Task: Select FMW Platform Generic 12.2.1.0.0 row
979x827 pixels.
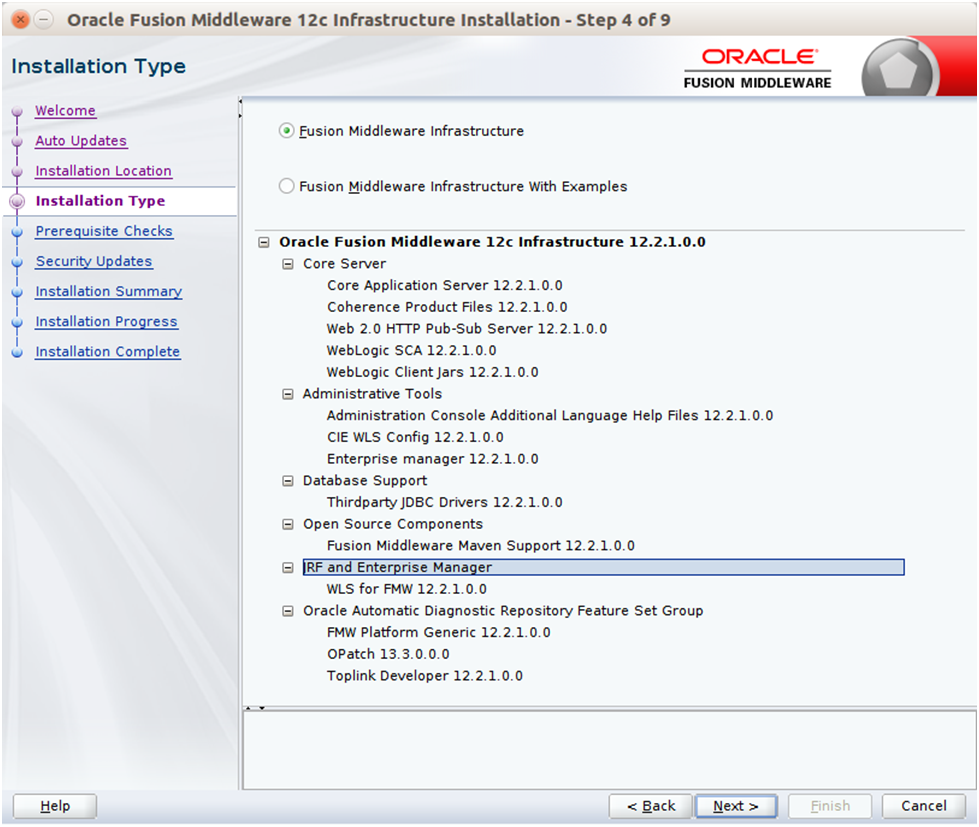Action: pos(438,632)
